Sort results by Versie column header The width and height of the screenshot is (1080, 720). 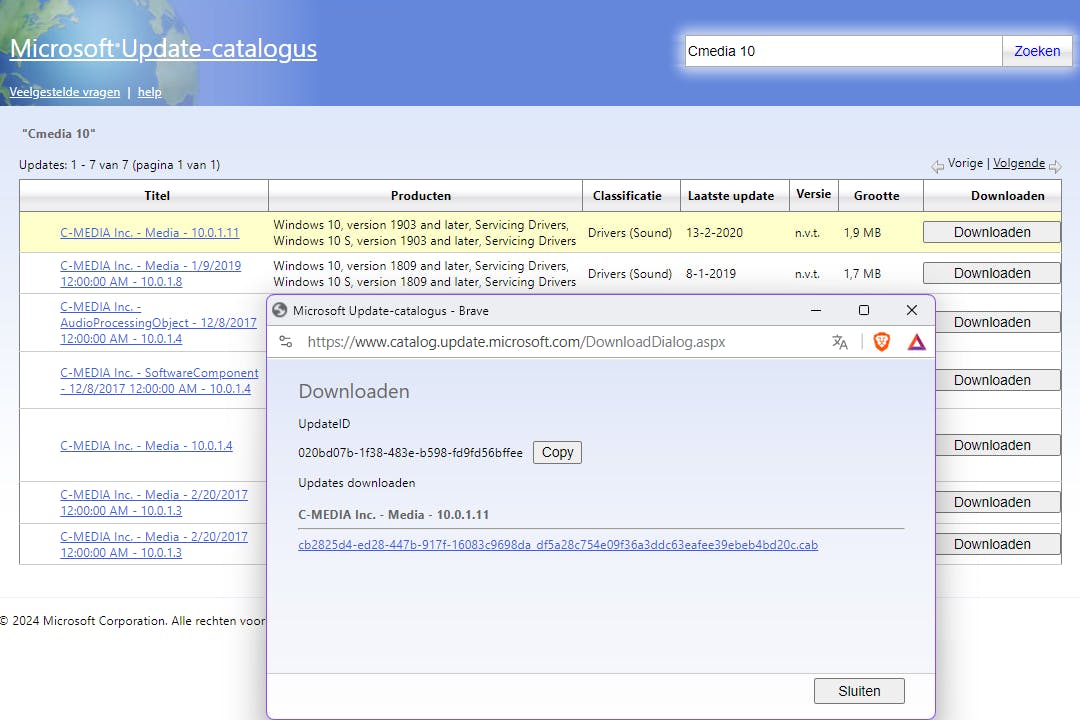pos(813,194)
